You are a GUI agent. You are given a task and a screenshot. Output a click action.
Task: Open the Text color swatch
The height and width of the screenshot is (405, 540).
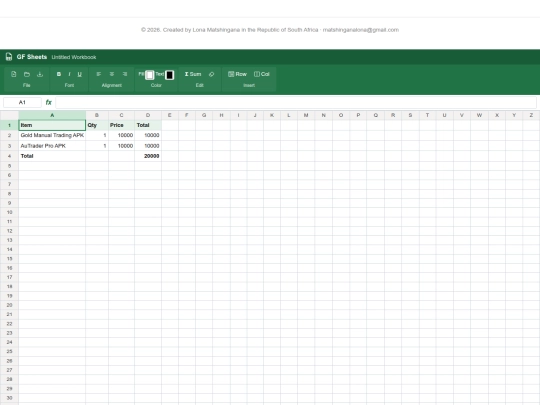[x=169, y=75]
